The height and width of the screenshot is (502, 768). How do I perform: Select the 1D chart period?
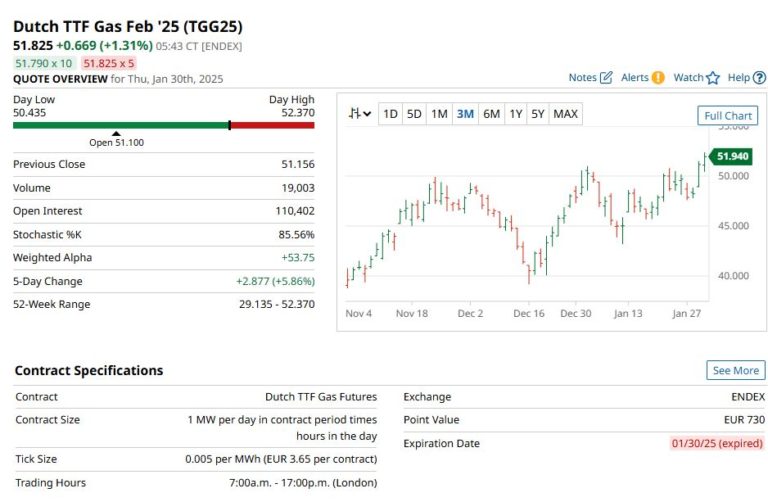pyautogui.click(x=390, y=114)
